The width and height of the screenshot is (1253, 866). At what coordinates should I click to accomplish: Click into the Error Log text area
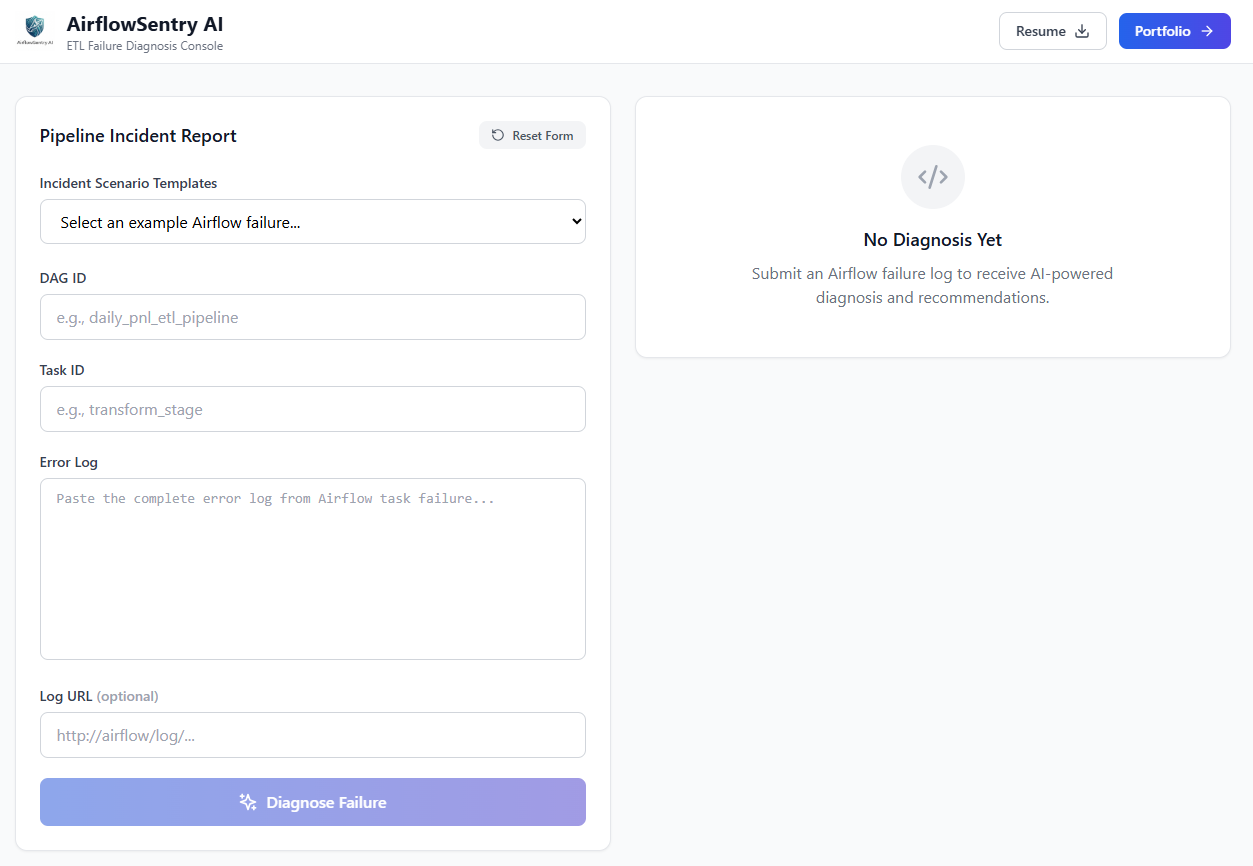(313, 569)
